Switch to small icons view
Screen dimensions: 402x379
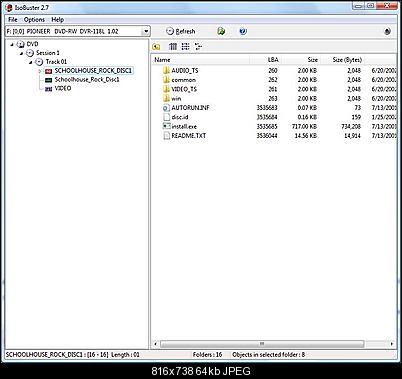click(x=185, y=46)
